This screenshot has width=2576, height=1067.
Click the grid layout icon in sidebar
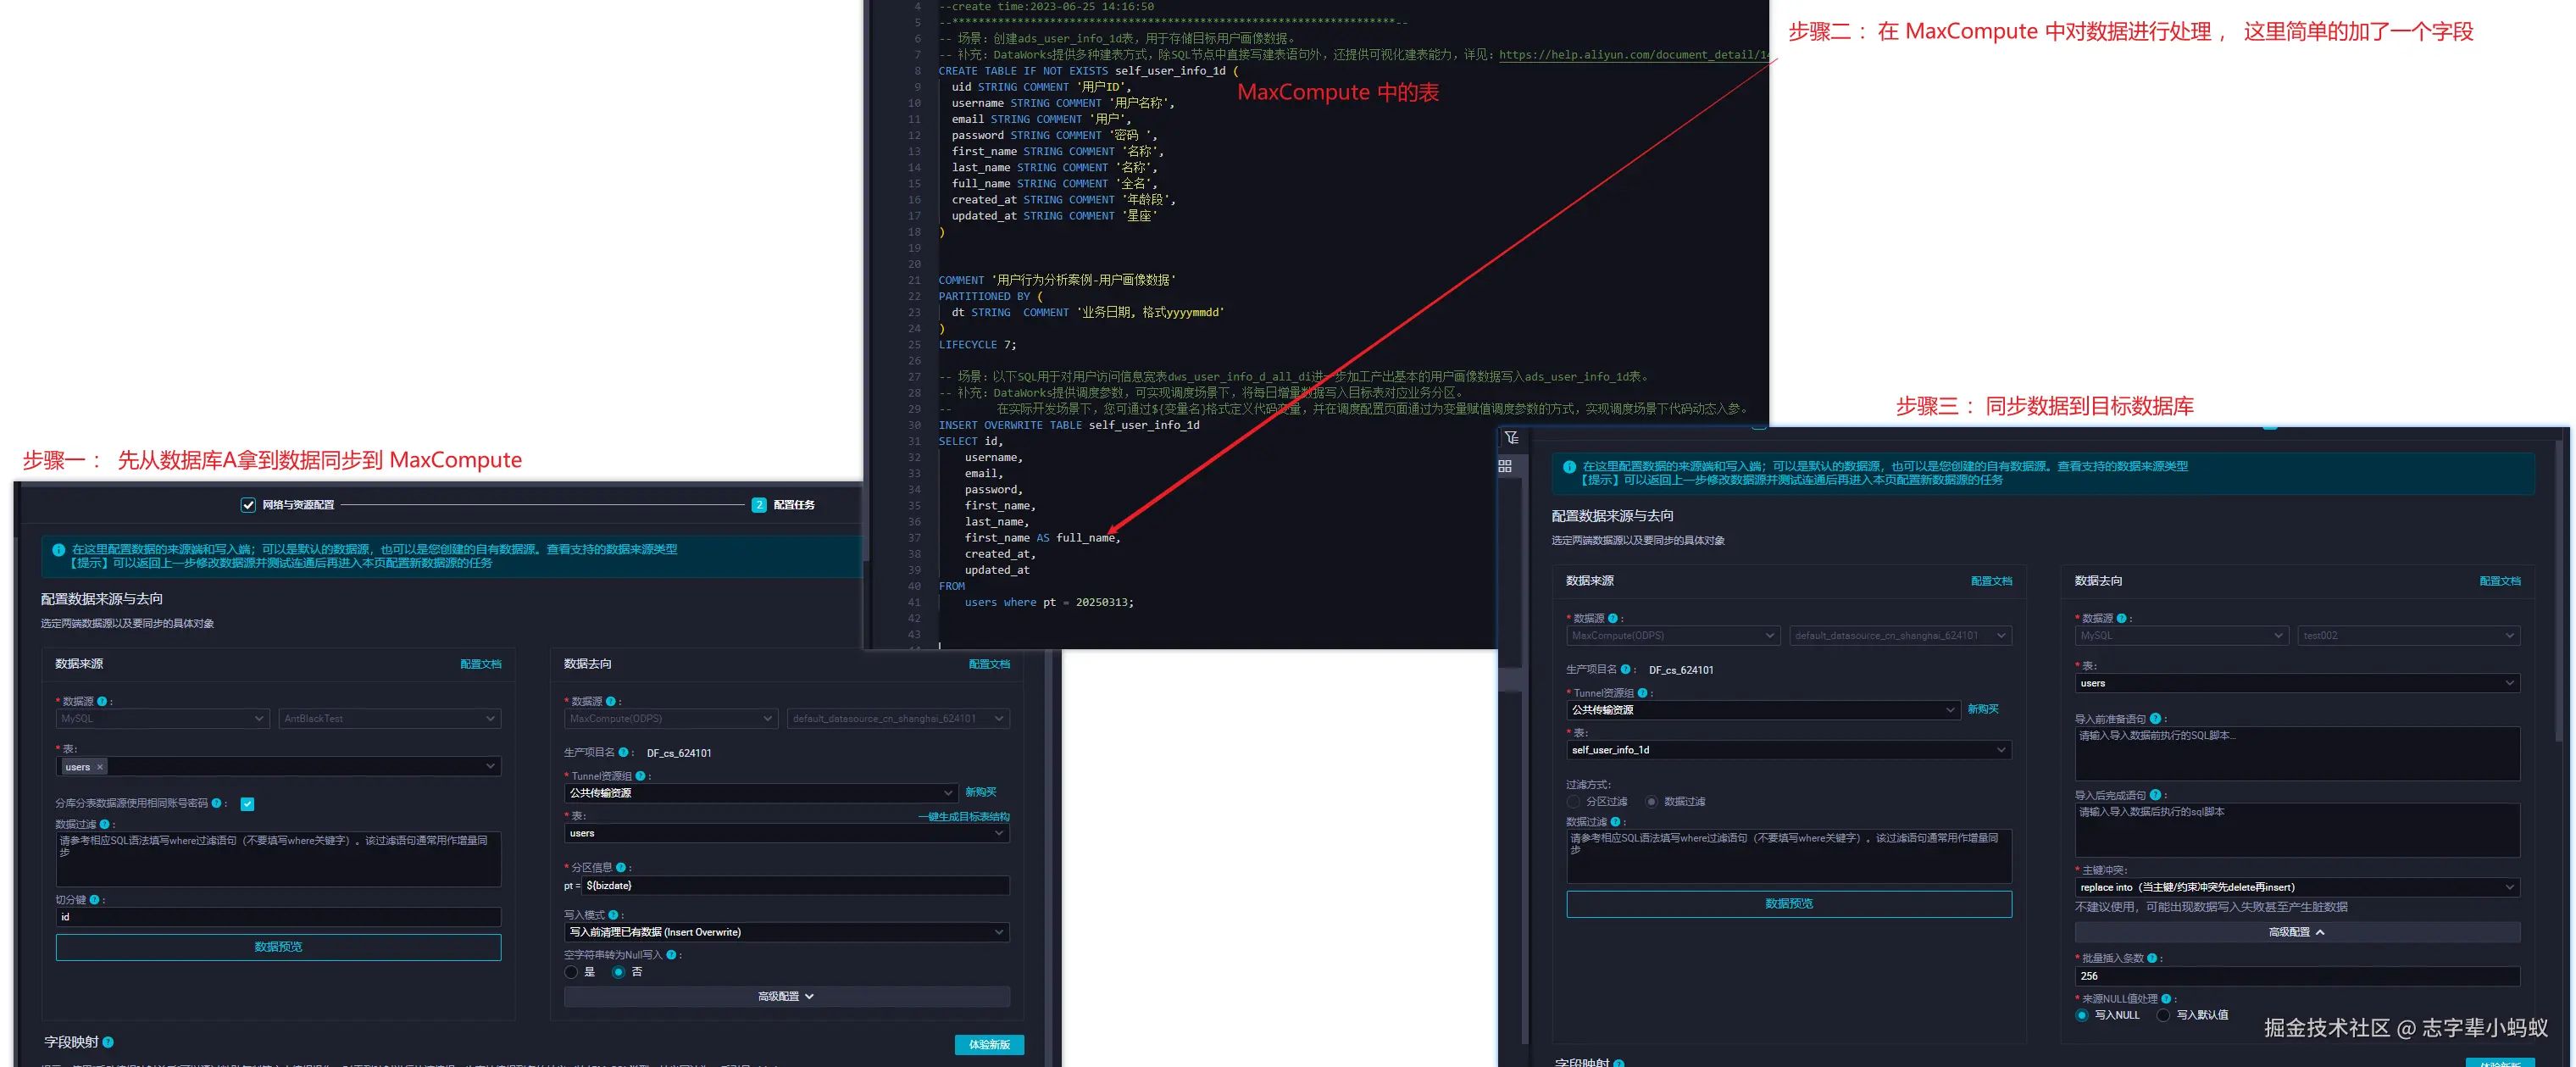click(1505, 466)
